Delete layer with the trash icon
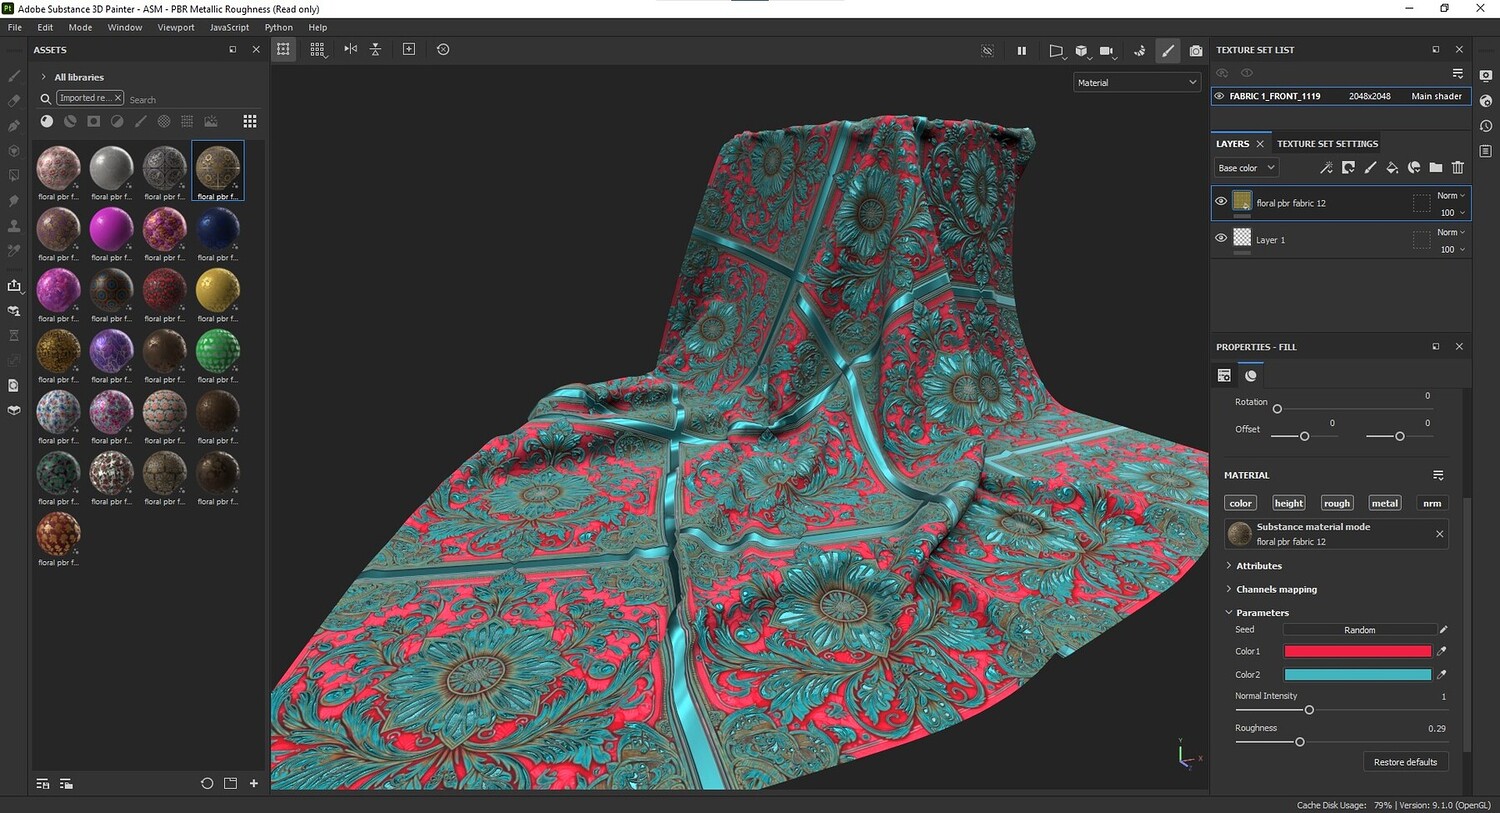 (x=1458, y=168)
